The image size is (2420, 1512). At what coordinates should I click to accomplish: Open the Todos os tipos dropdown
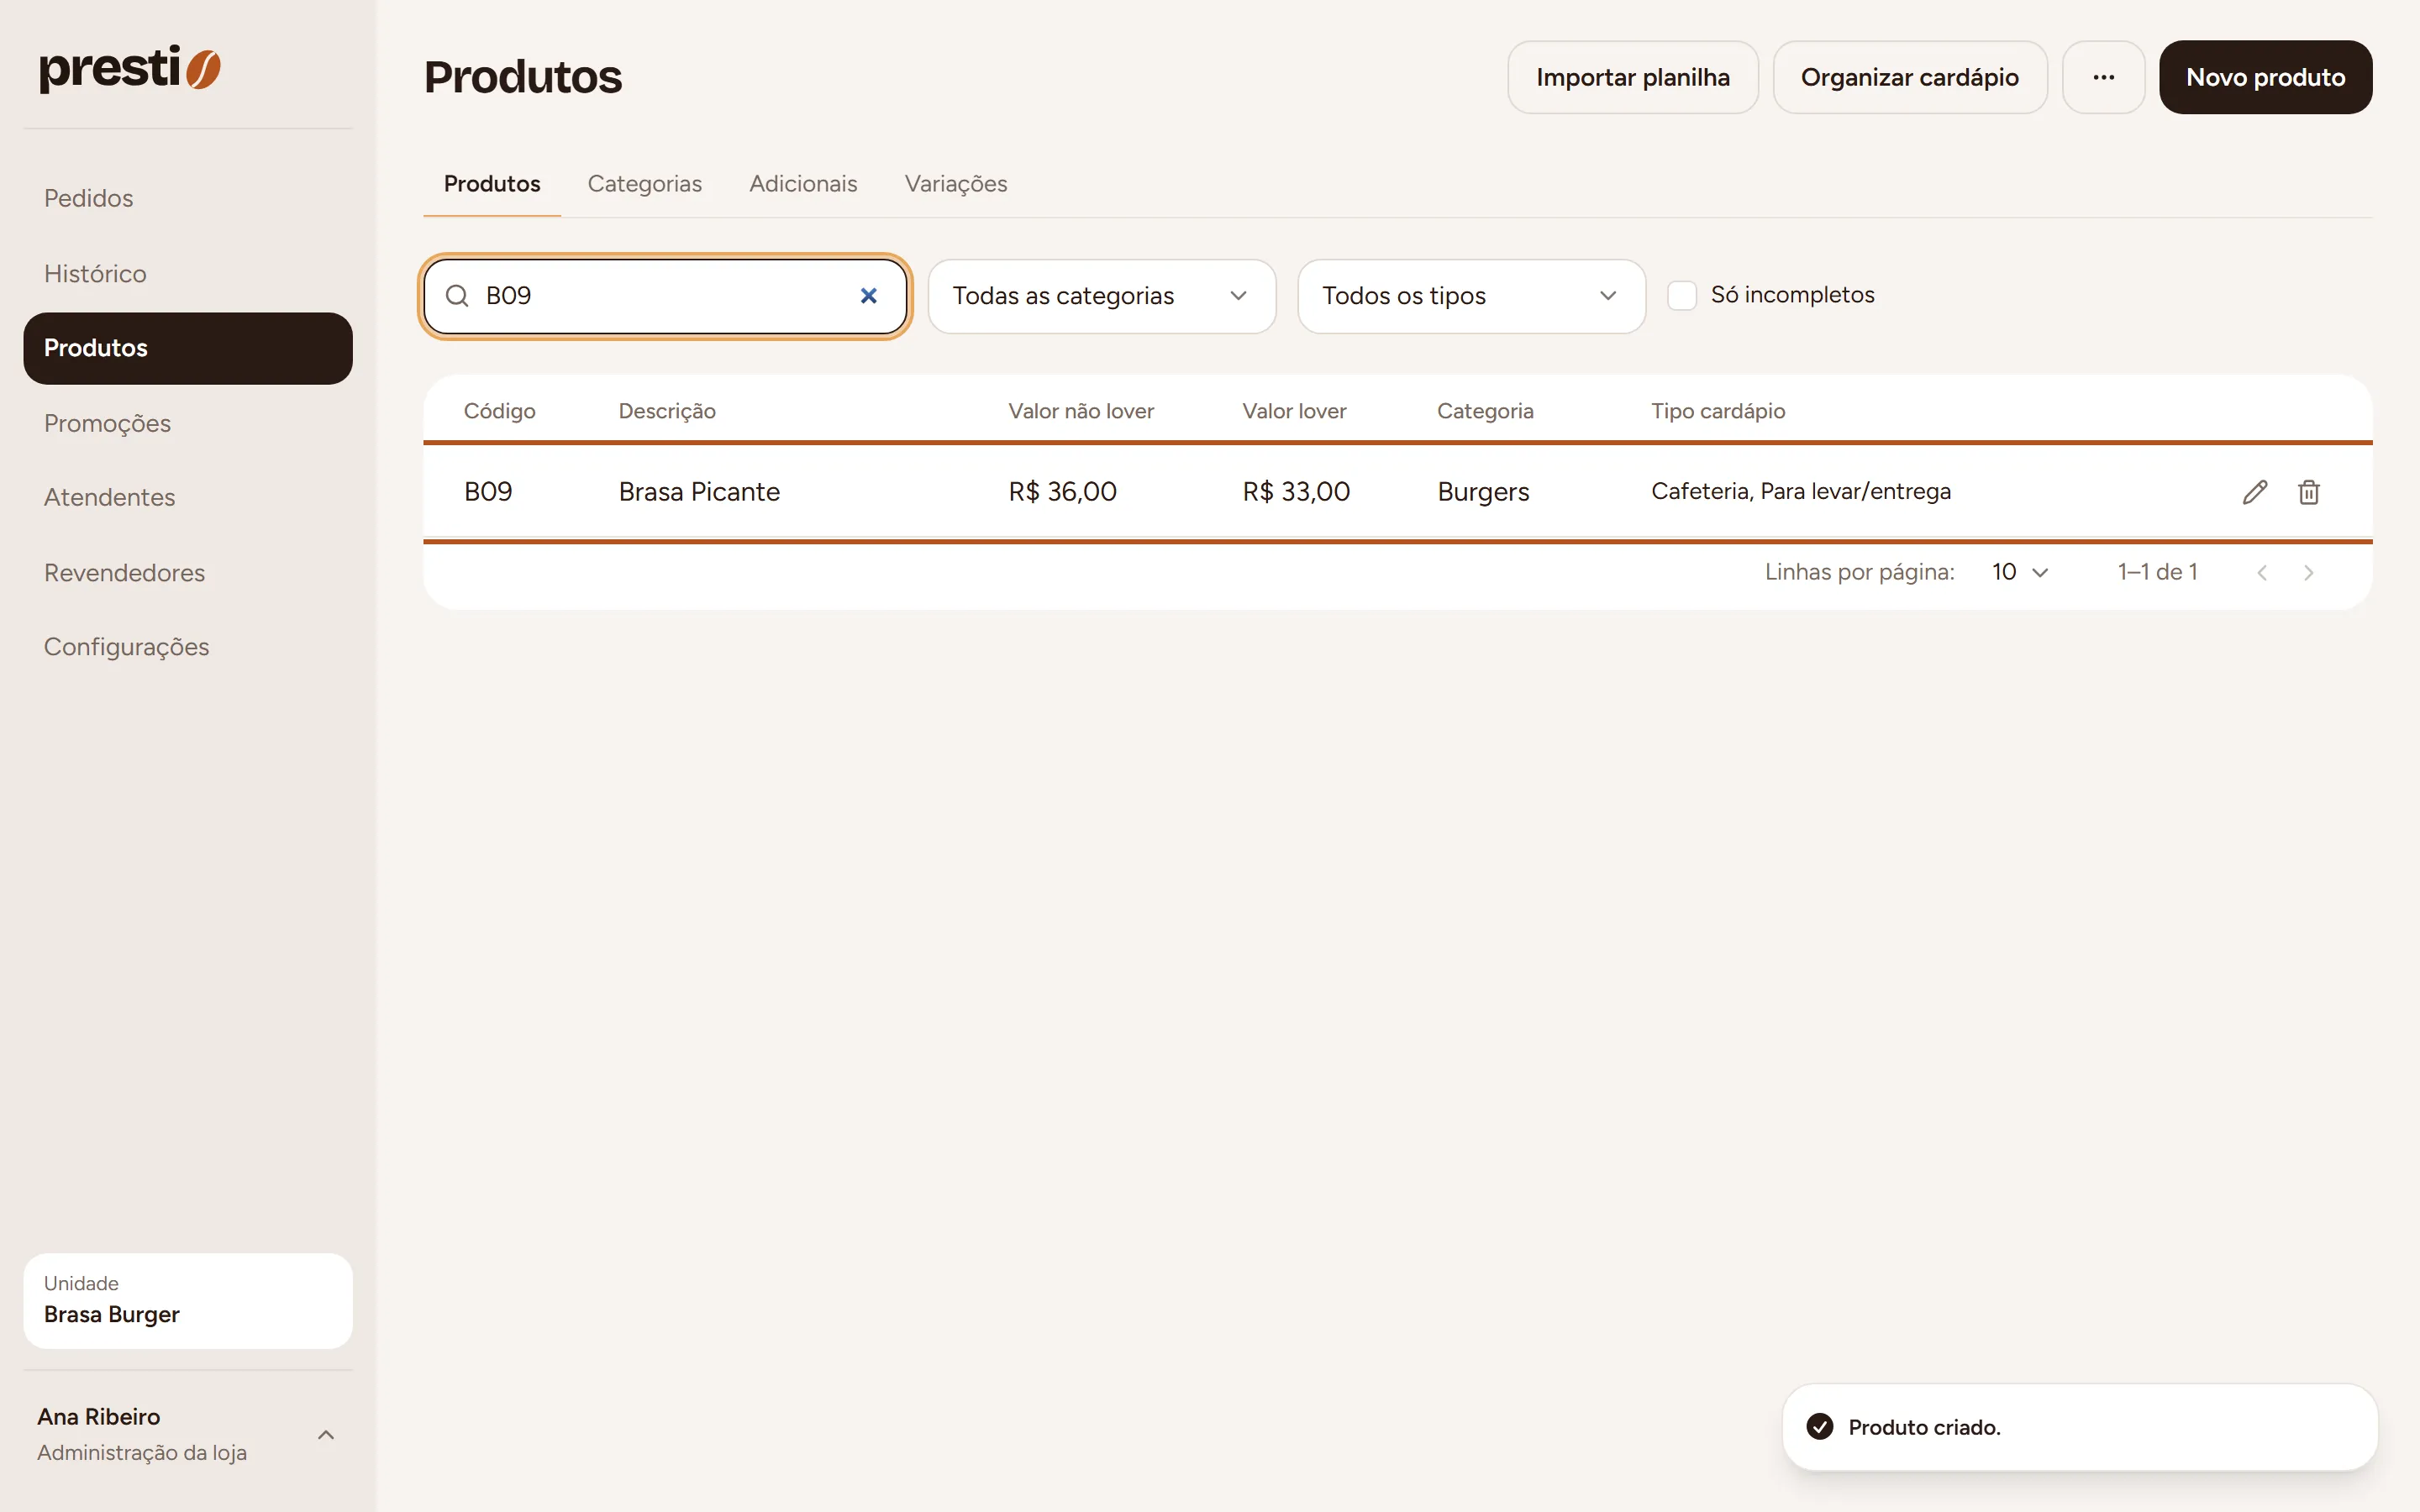pyautogui.click(x=1471, y=296)
